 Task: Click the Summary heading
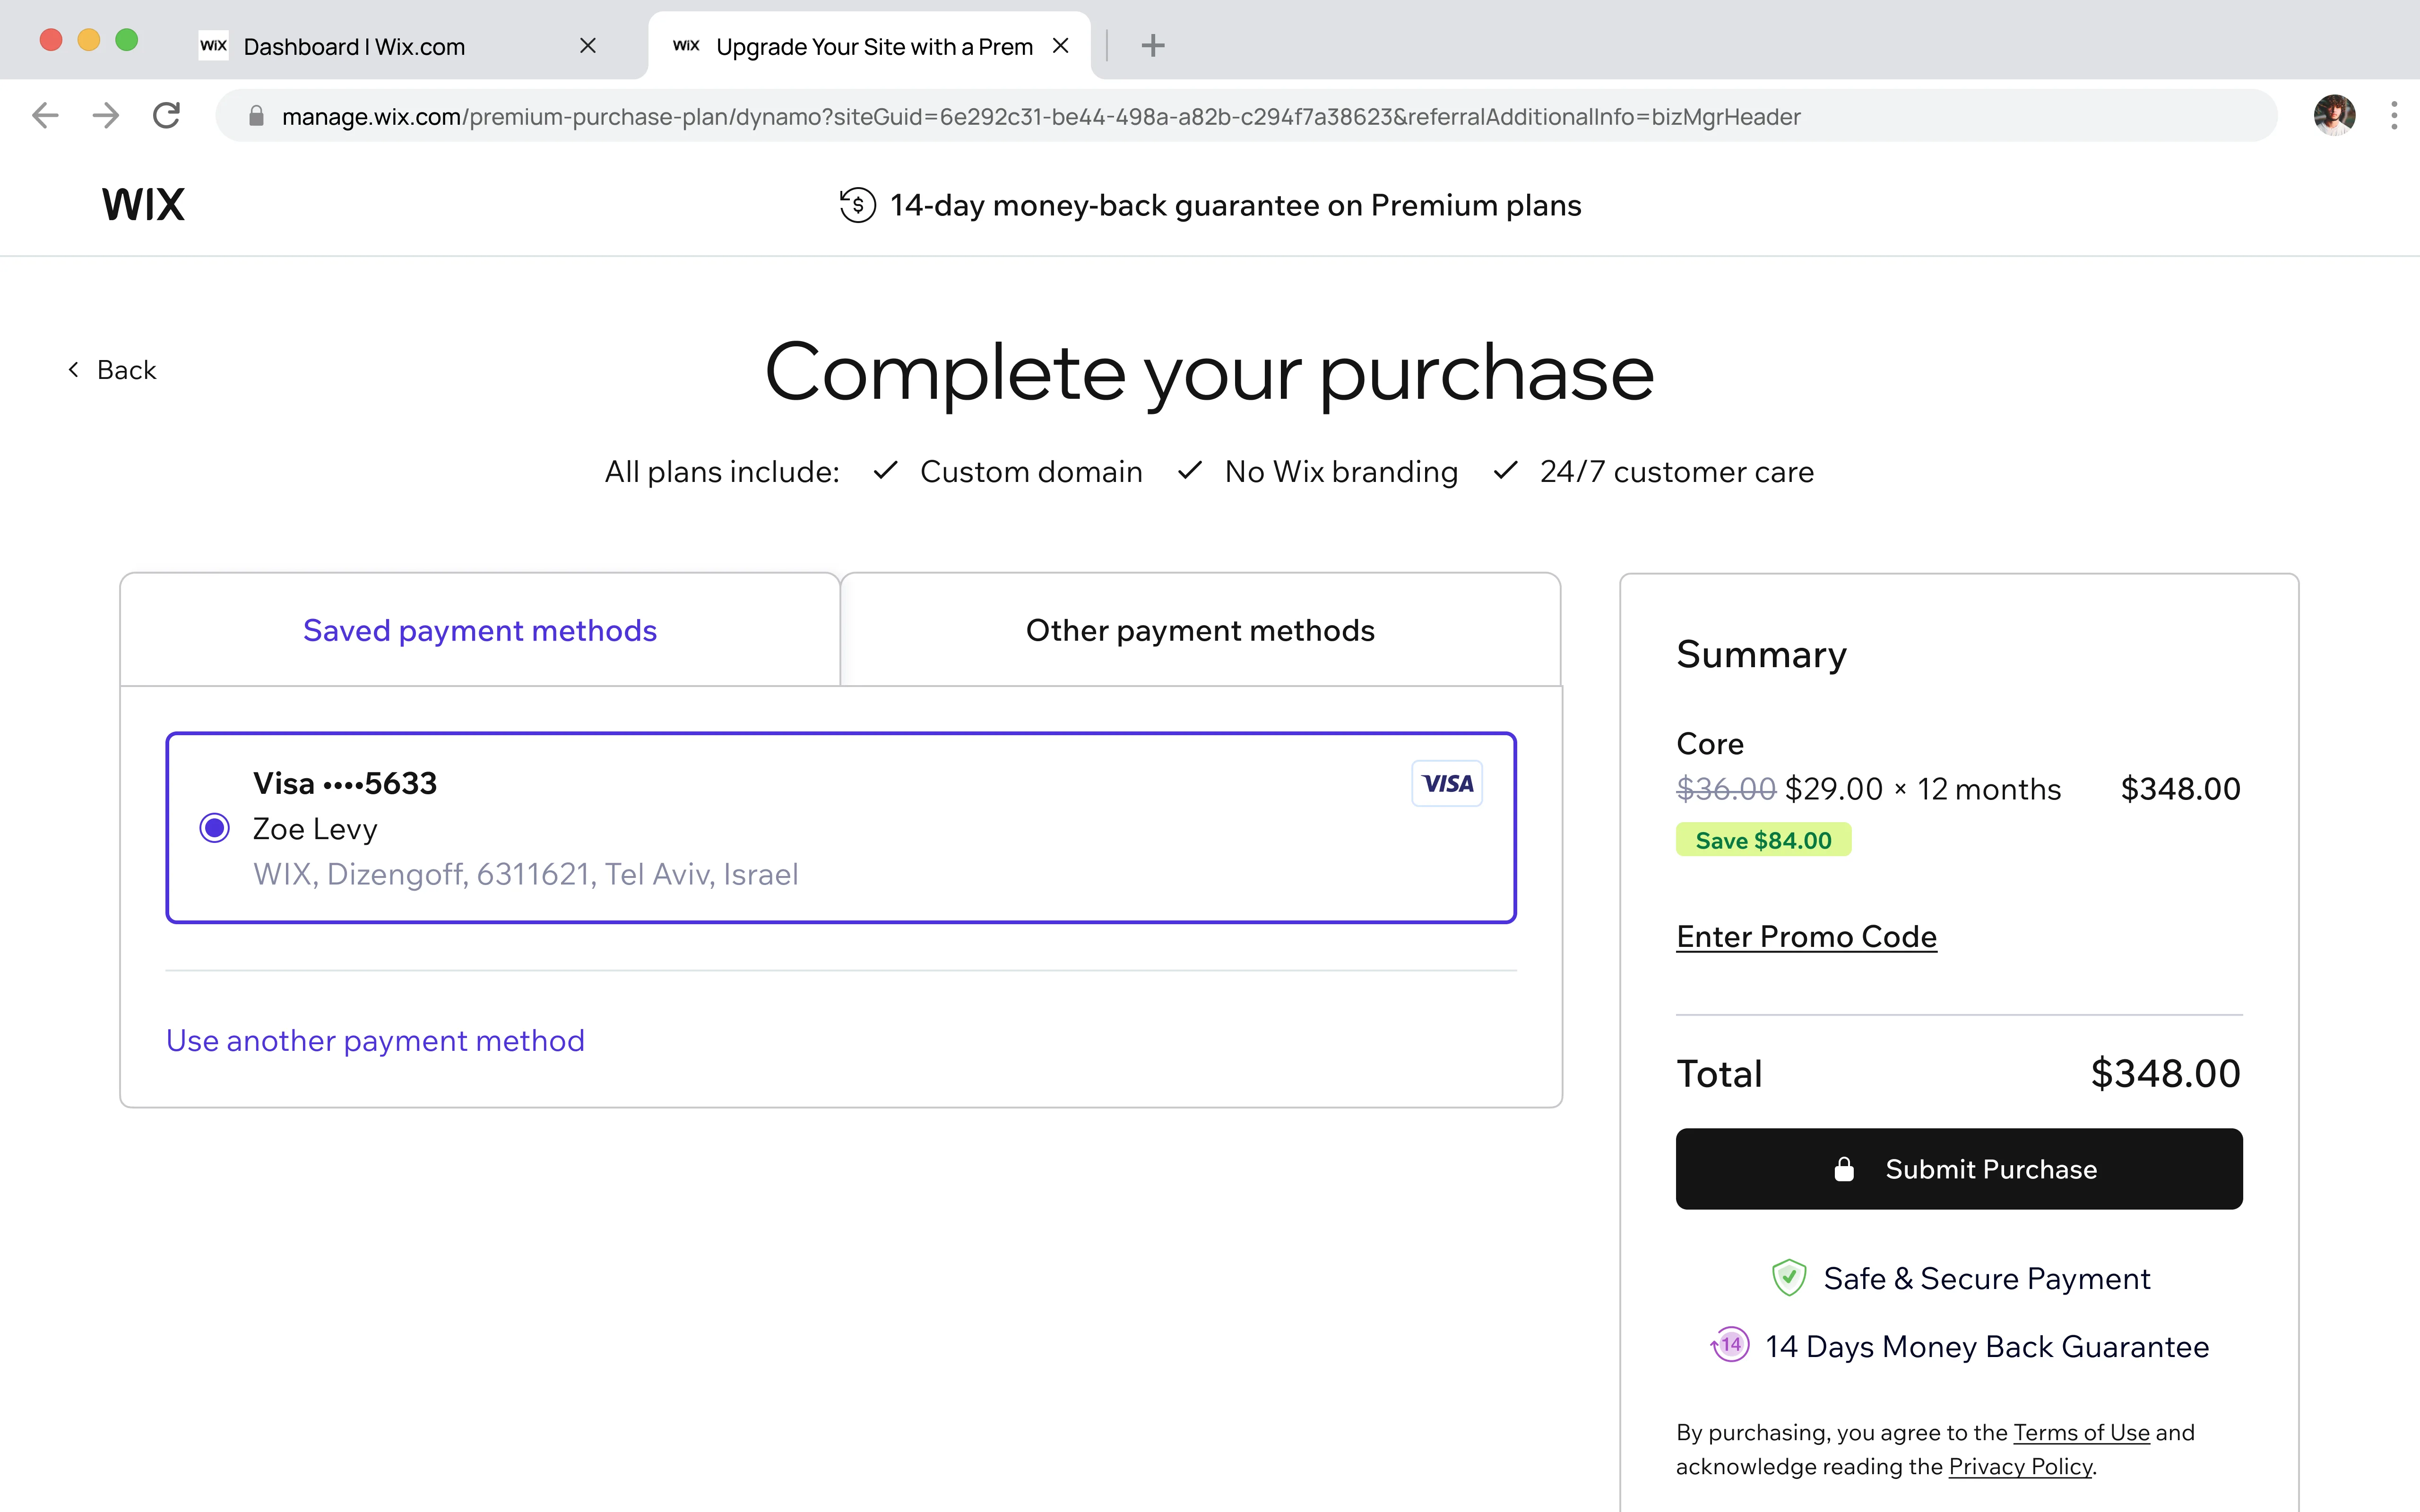pyautogui.click(x=1761, y=655)
